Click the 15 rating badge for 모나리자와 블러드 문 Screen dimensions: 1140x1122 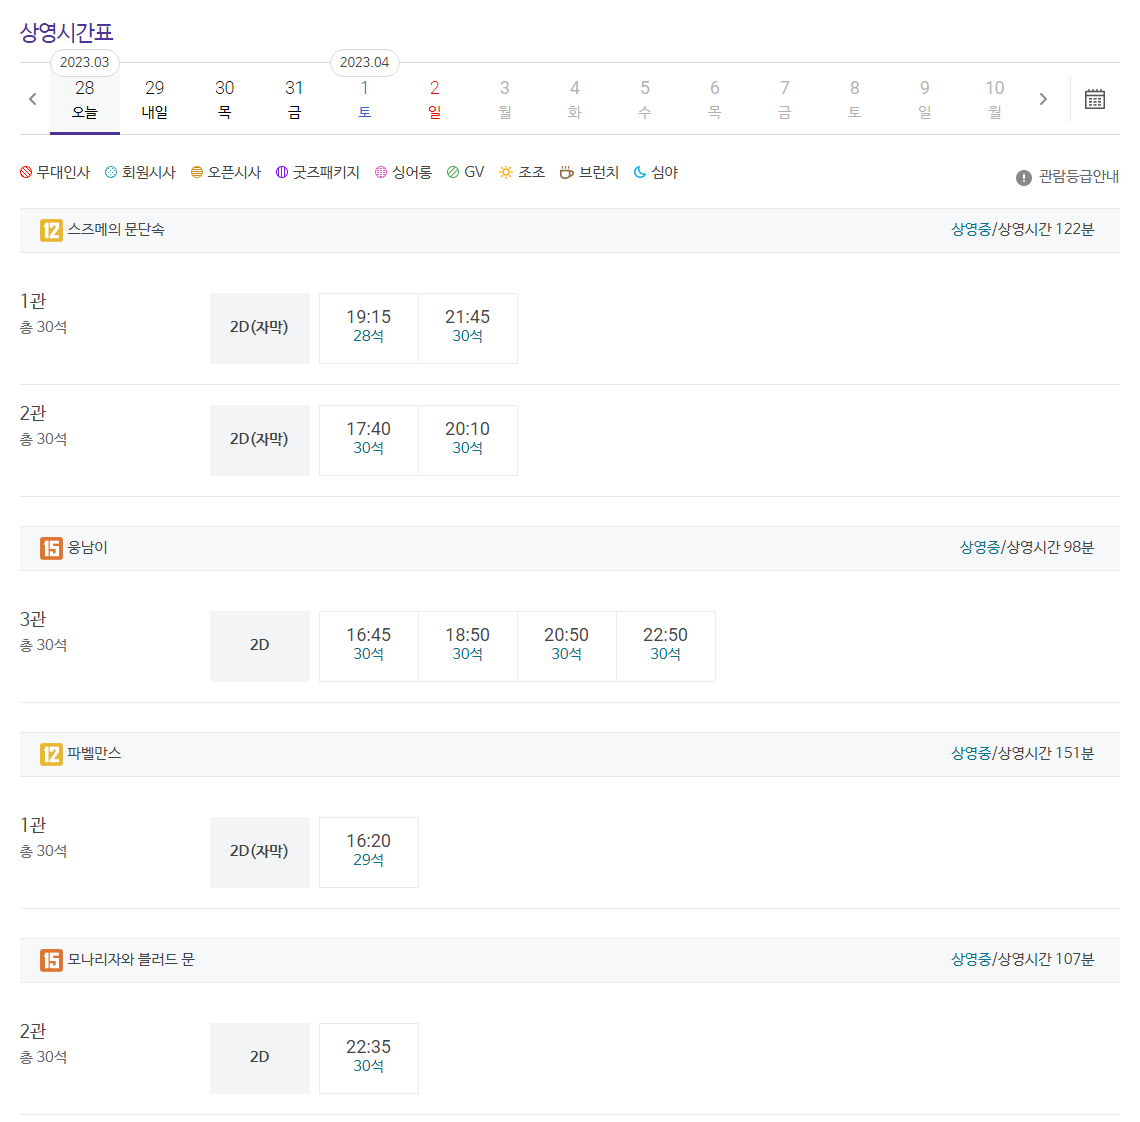(x=51, y=960)
